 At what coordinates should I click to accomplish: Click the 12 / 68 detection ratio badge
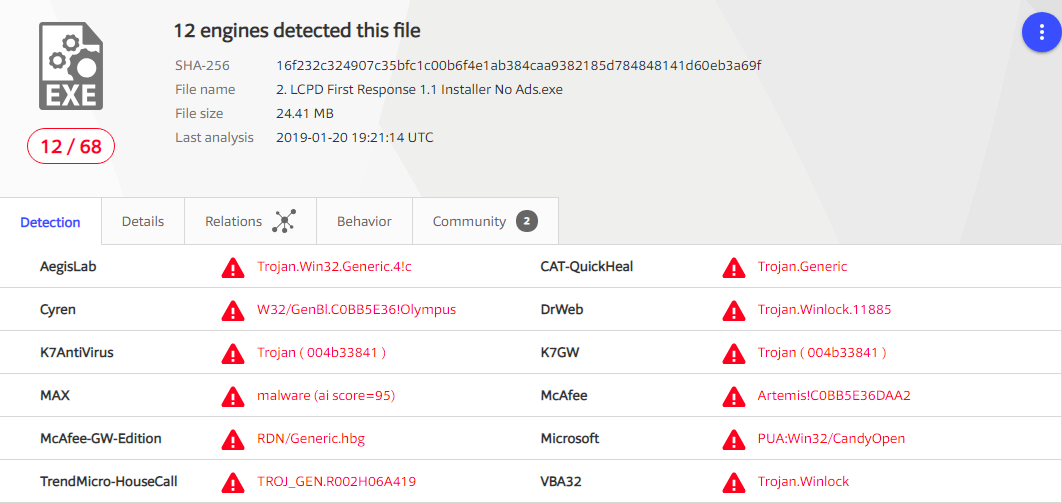coord(71,147)
